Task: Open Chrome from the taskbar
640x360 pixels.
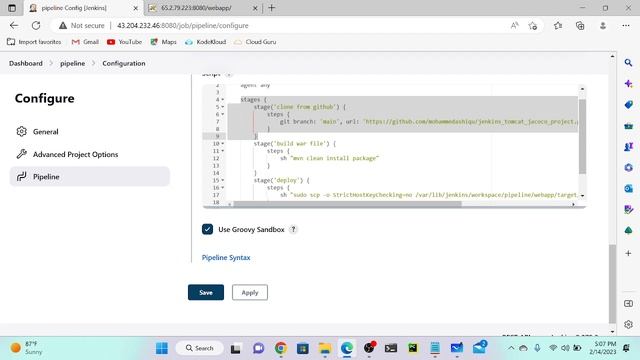Action: (x=280, y=348)
